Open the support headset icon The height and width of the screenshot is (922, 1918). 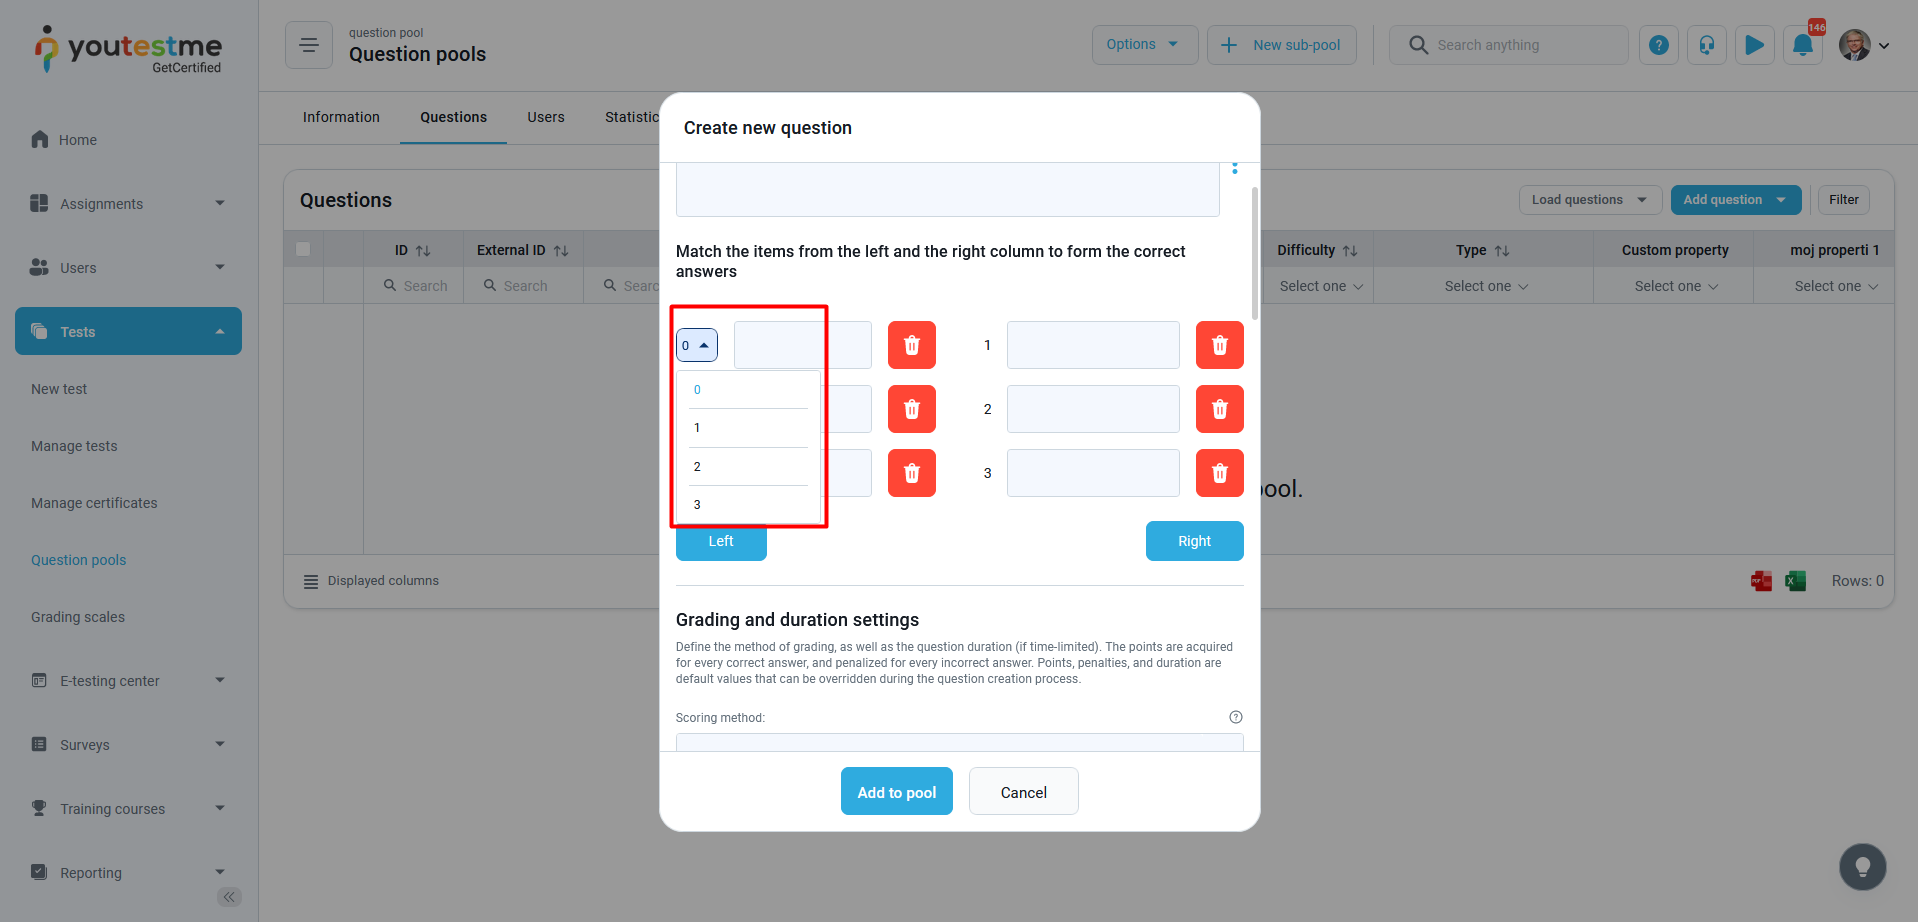pos(1706,45)
